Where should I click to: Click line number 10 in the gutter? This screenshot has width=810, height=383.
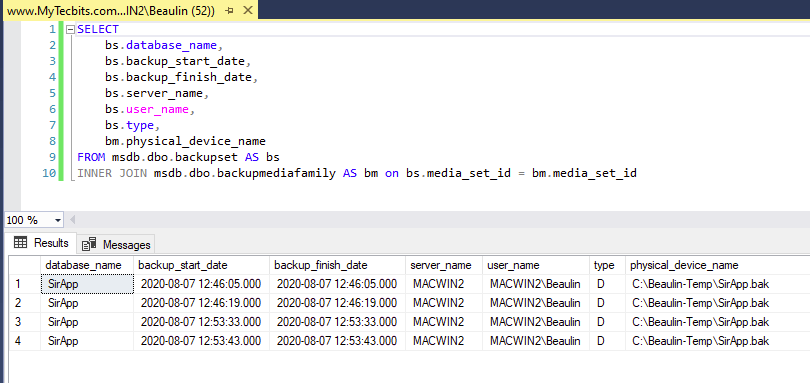(49, 173)
